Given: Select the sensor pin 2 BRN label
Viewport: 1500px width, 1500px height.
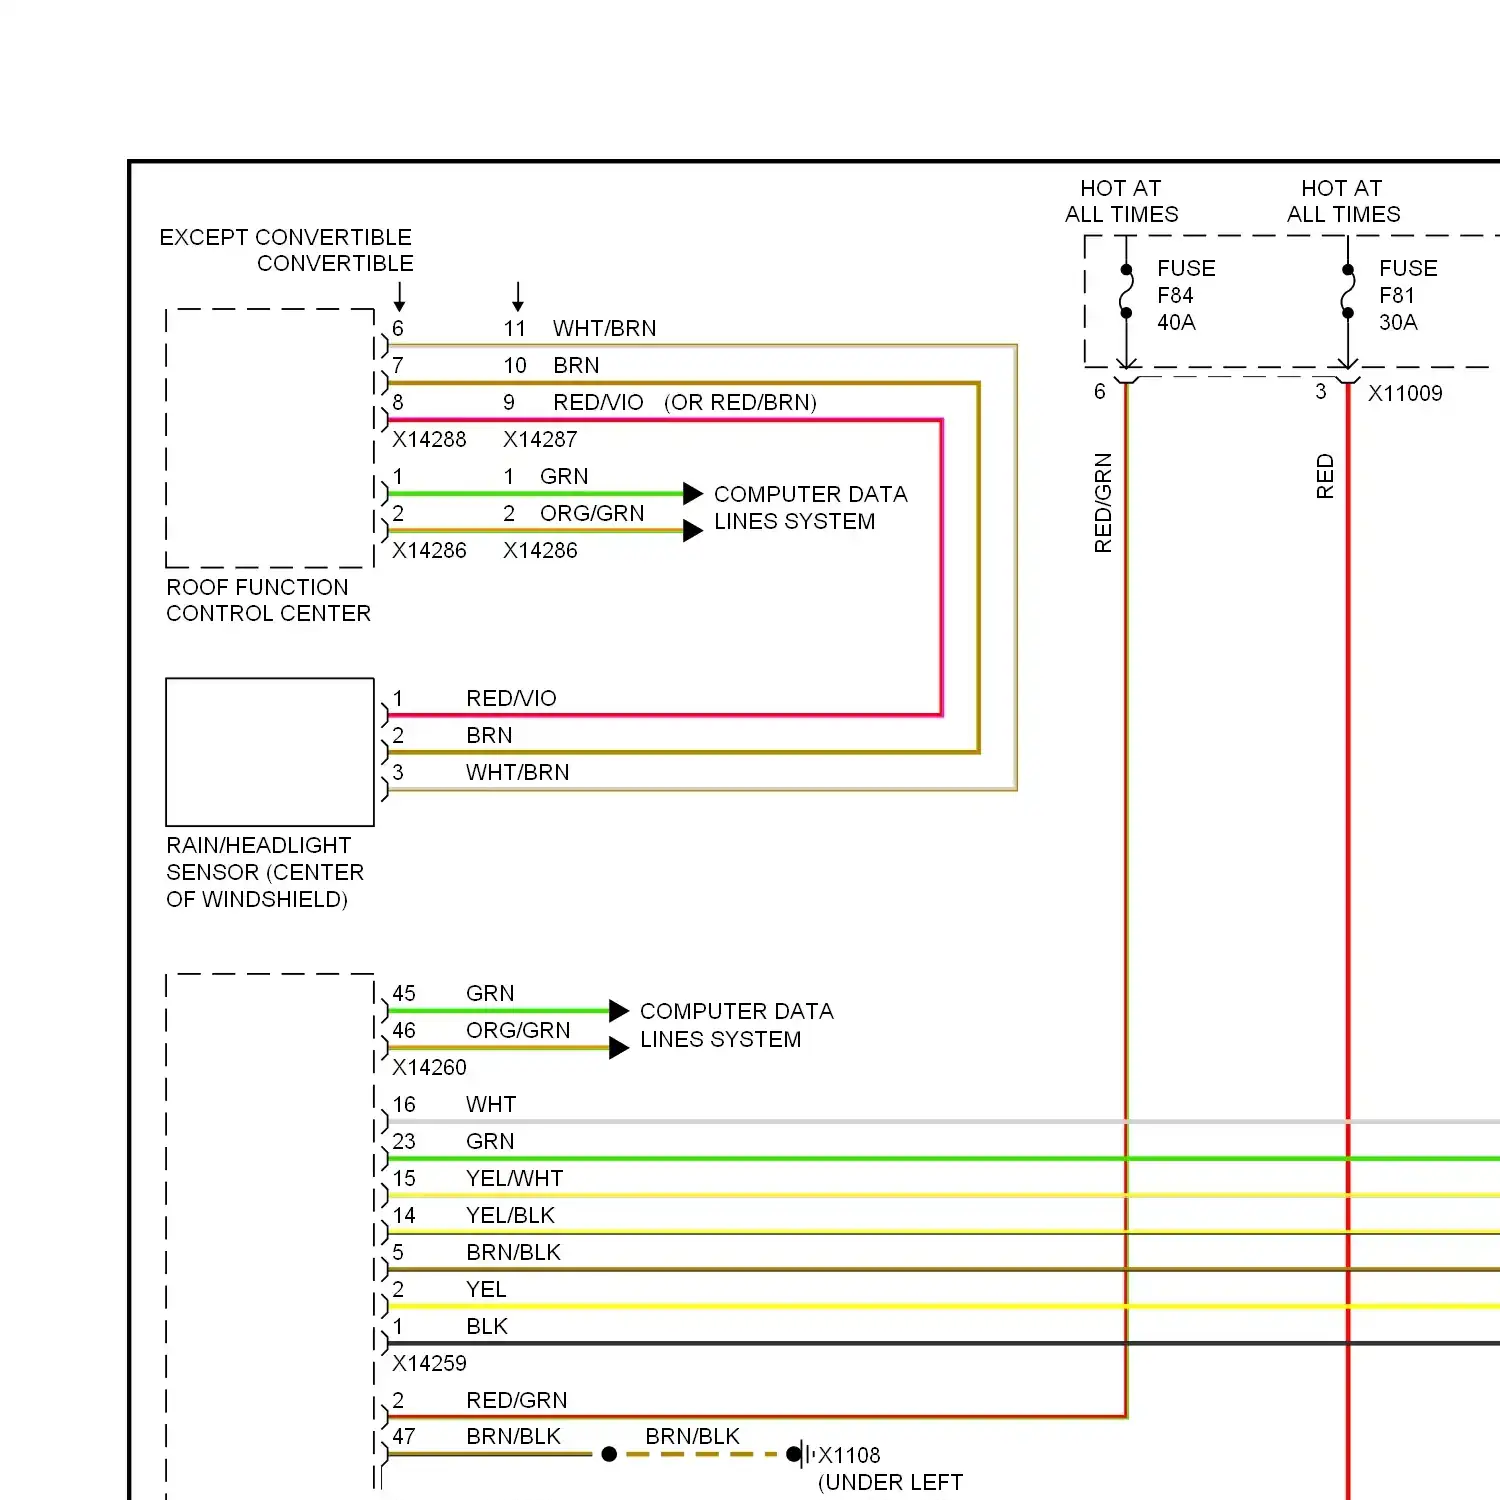Looking at the screenshot, I should (x=489, y=735).
